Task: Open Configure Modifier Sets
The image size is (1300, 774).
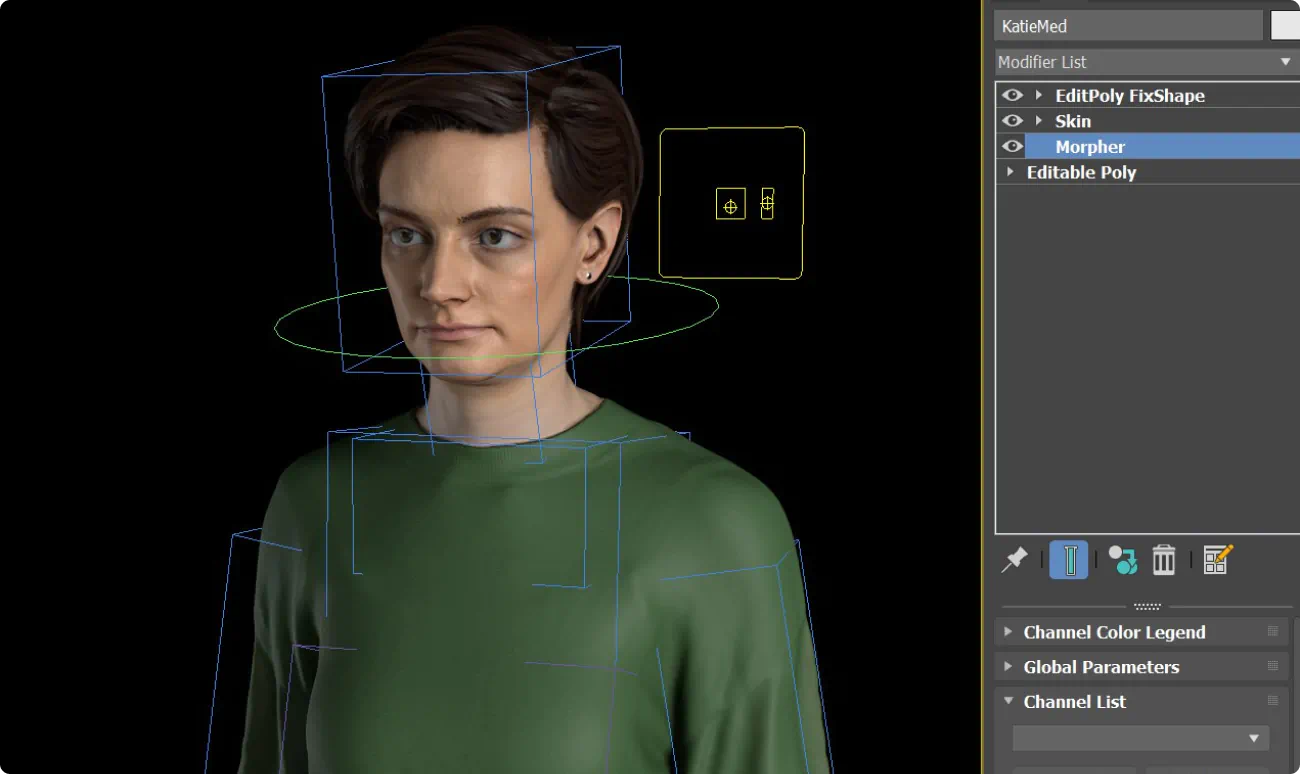Action: tap(1217, 559)
